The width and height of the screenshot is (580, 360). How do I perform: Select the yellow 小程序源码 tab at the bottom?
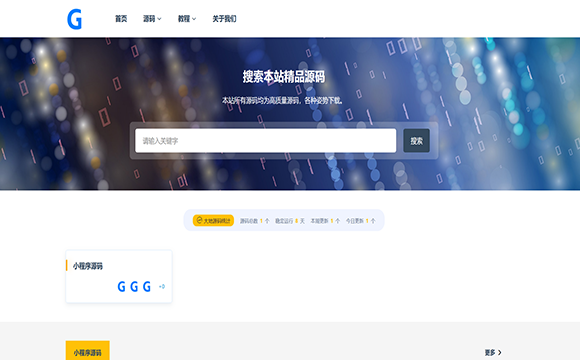pos(88,350)
